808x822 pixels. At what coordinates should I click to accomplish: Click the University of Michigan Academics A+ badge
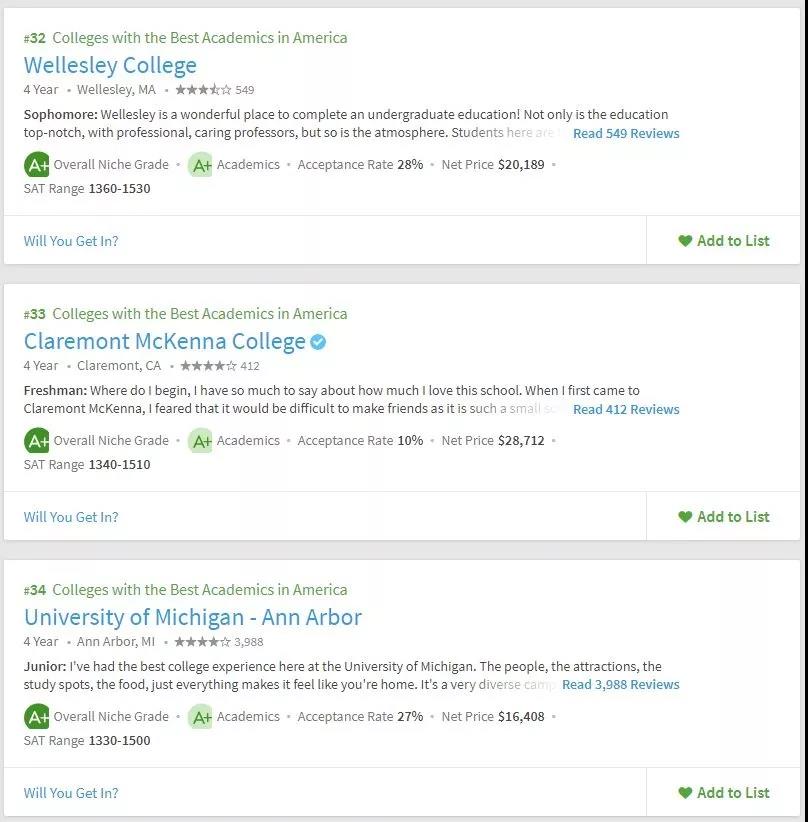pyautogui.click(x=200, y=717)
